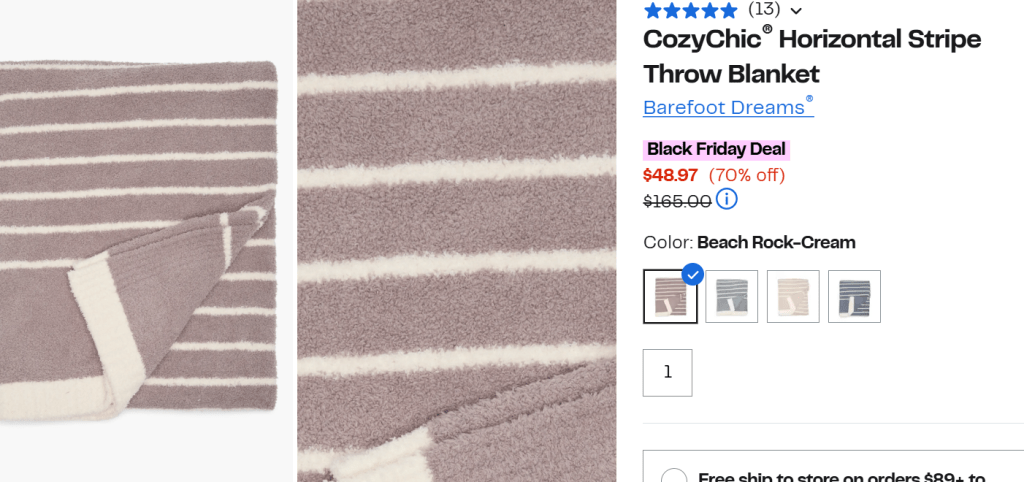Pick the light beige striped color swatch

point(793,296)
